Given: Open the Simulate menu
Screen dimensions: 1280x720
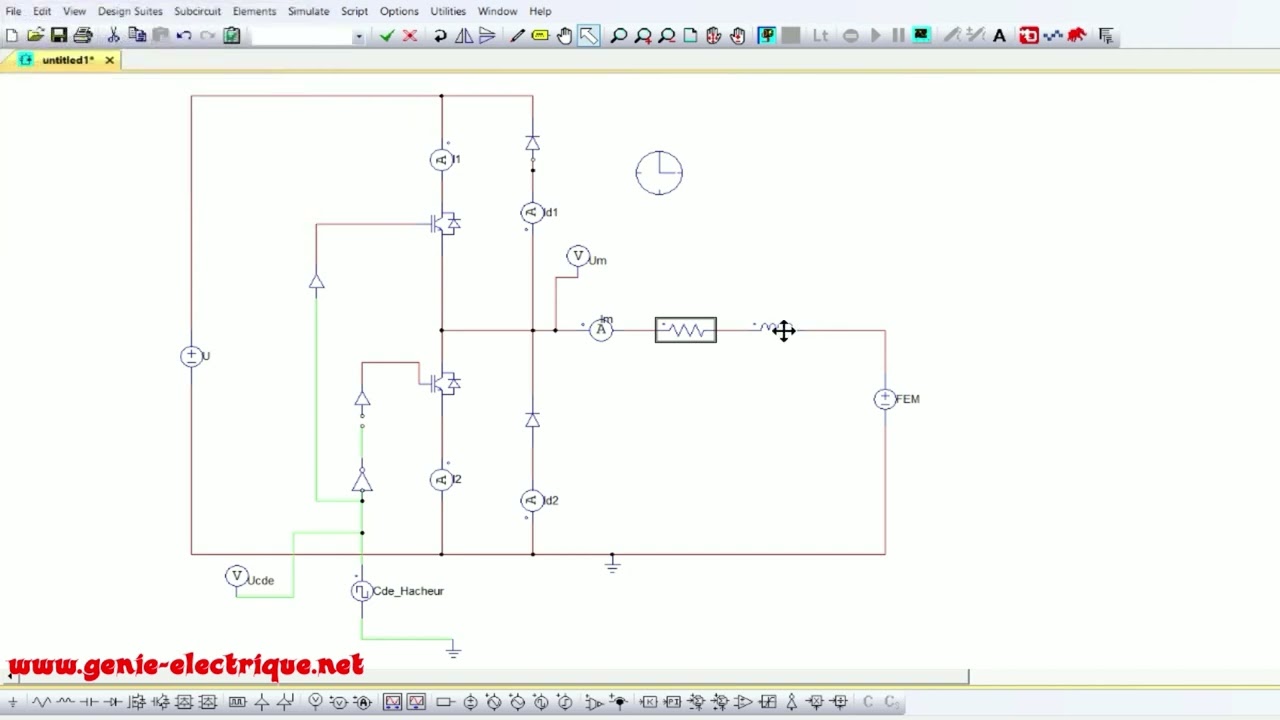Looking at the screenshot, I should pyautogui.click(x=308, y=11).
